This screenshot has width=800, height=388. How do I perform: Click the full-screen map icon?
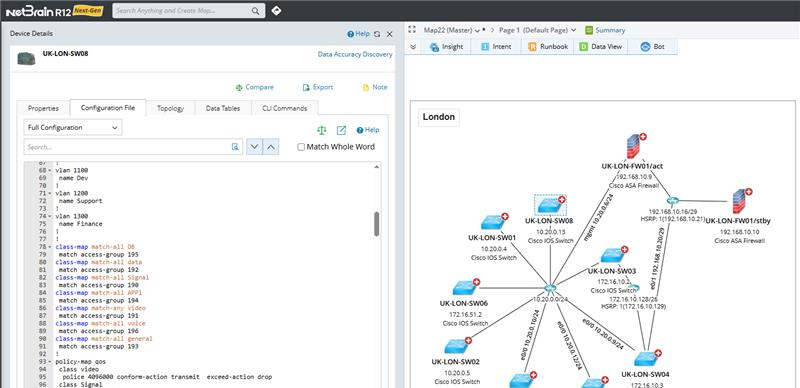(412, 30)
